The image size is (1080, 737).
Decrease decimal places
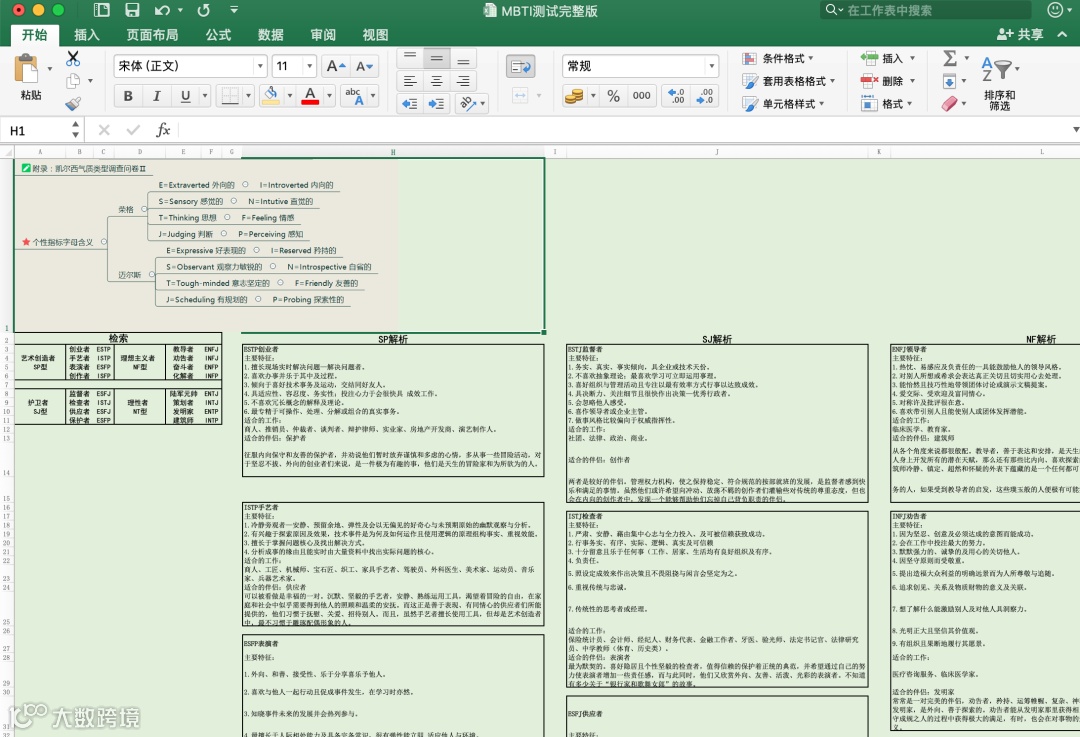705,96
